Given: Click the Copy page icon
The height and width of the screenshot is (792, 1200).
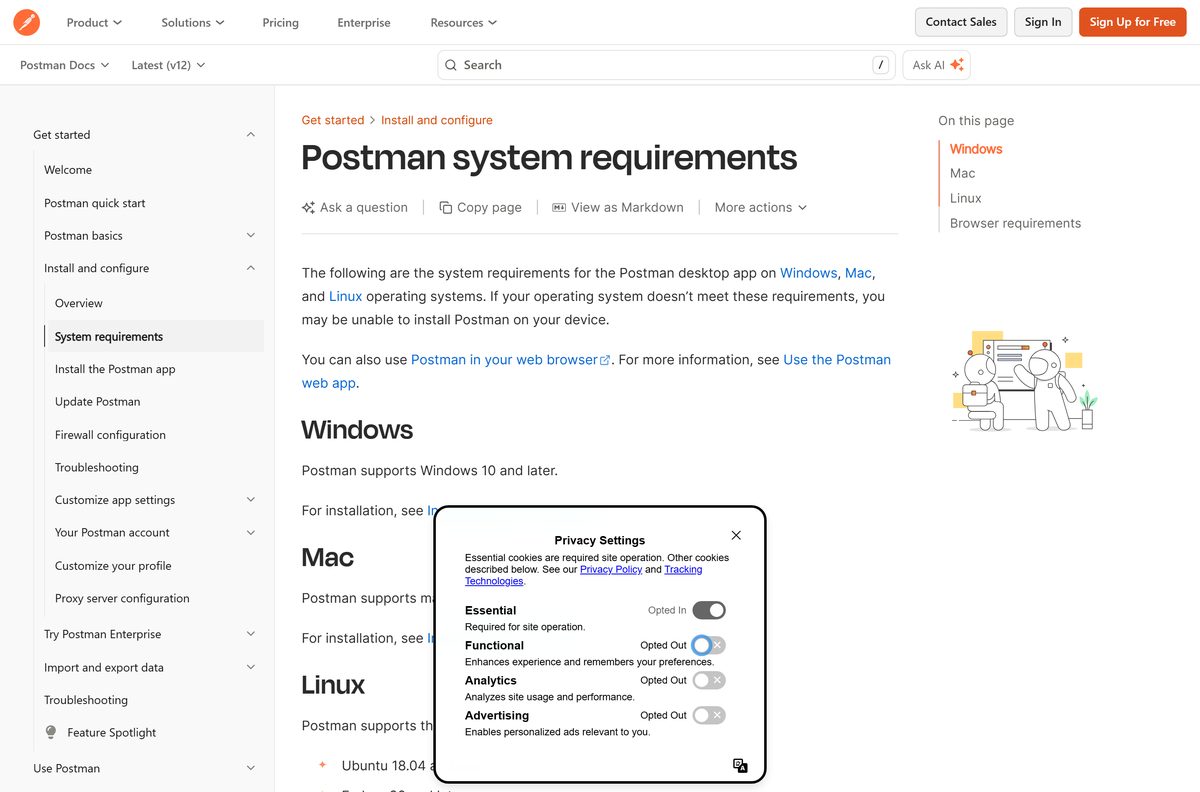Looking at the screenshot, I should pos(446,208).
